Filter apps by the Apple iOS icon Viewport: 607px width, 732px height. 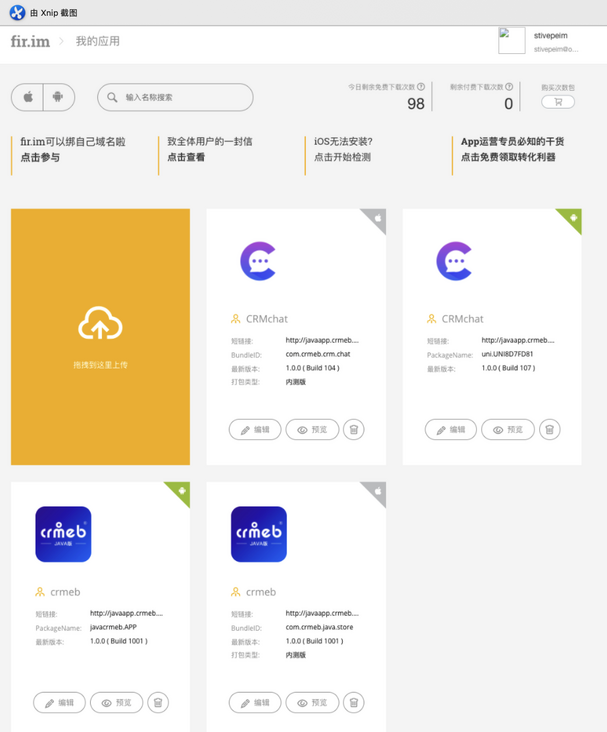point(28,97)
